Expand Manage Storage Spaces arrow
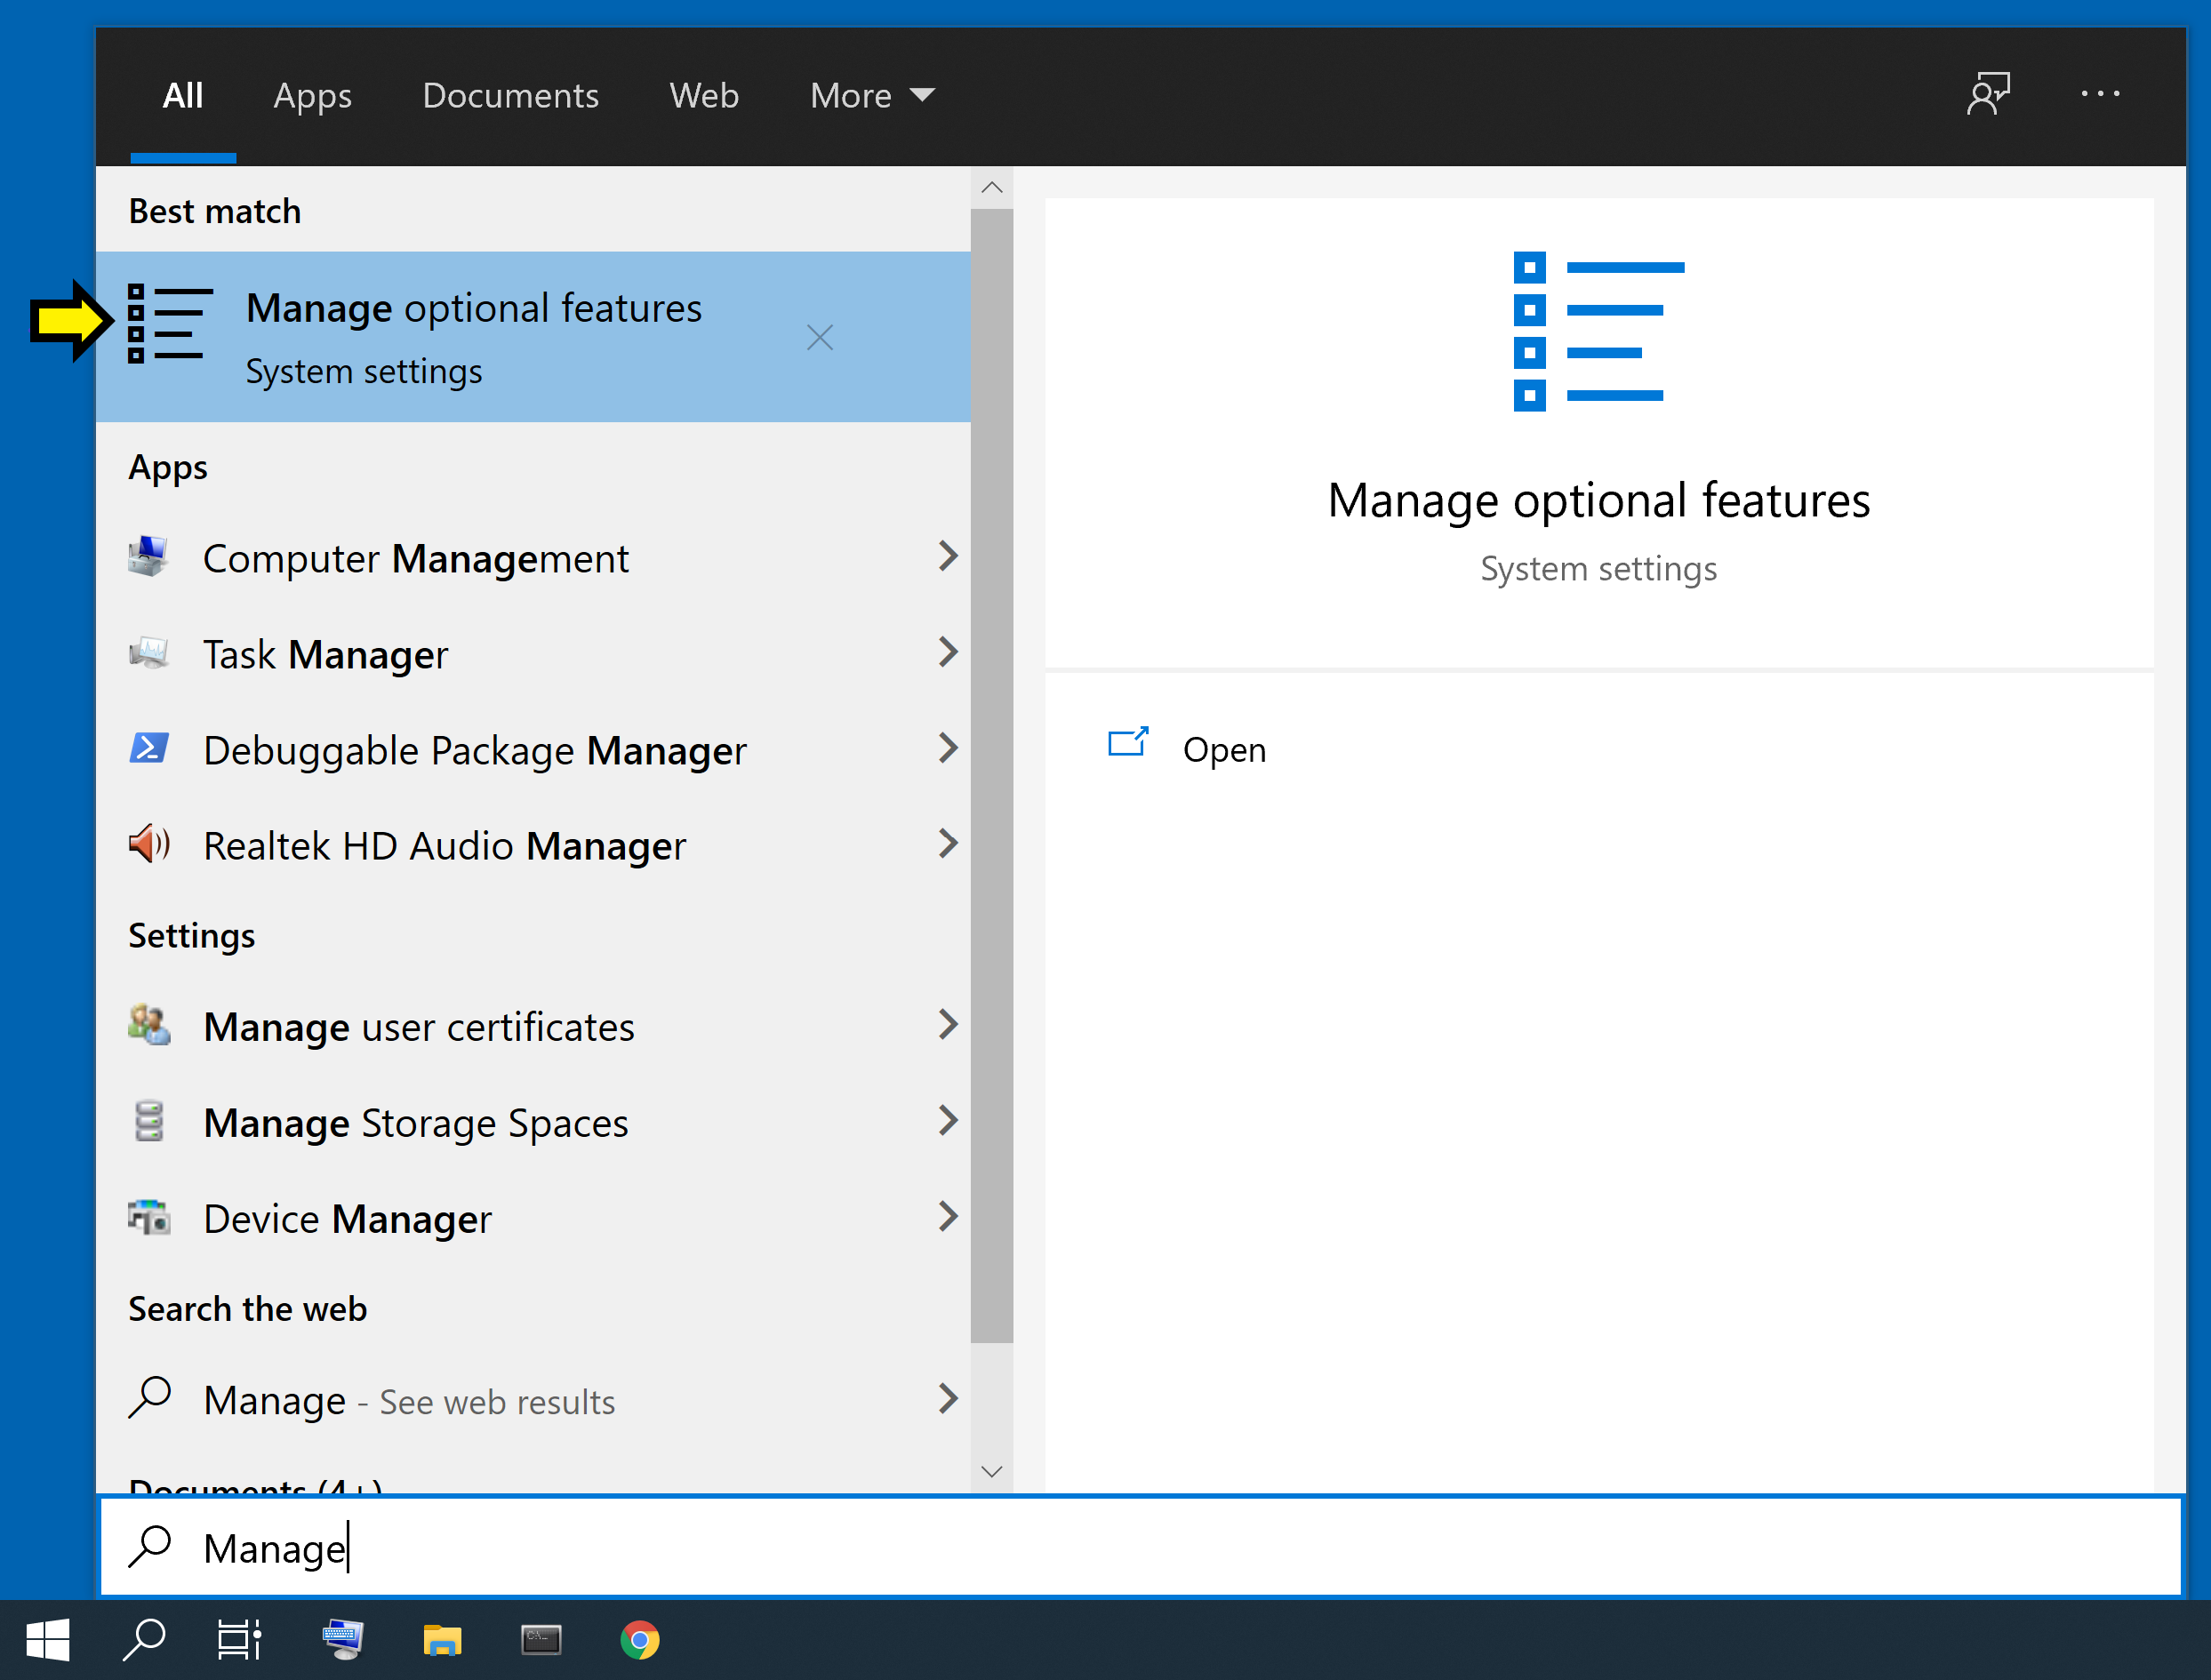 (947, 1121)
